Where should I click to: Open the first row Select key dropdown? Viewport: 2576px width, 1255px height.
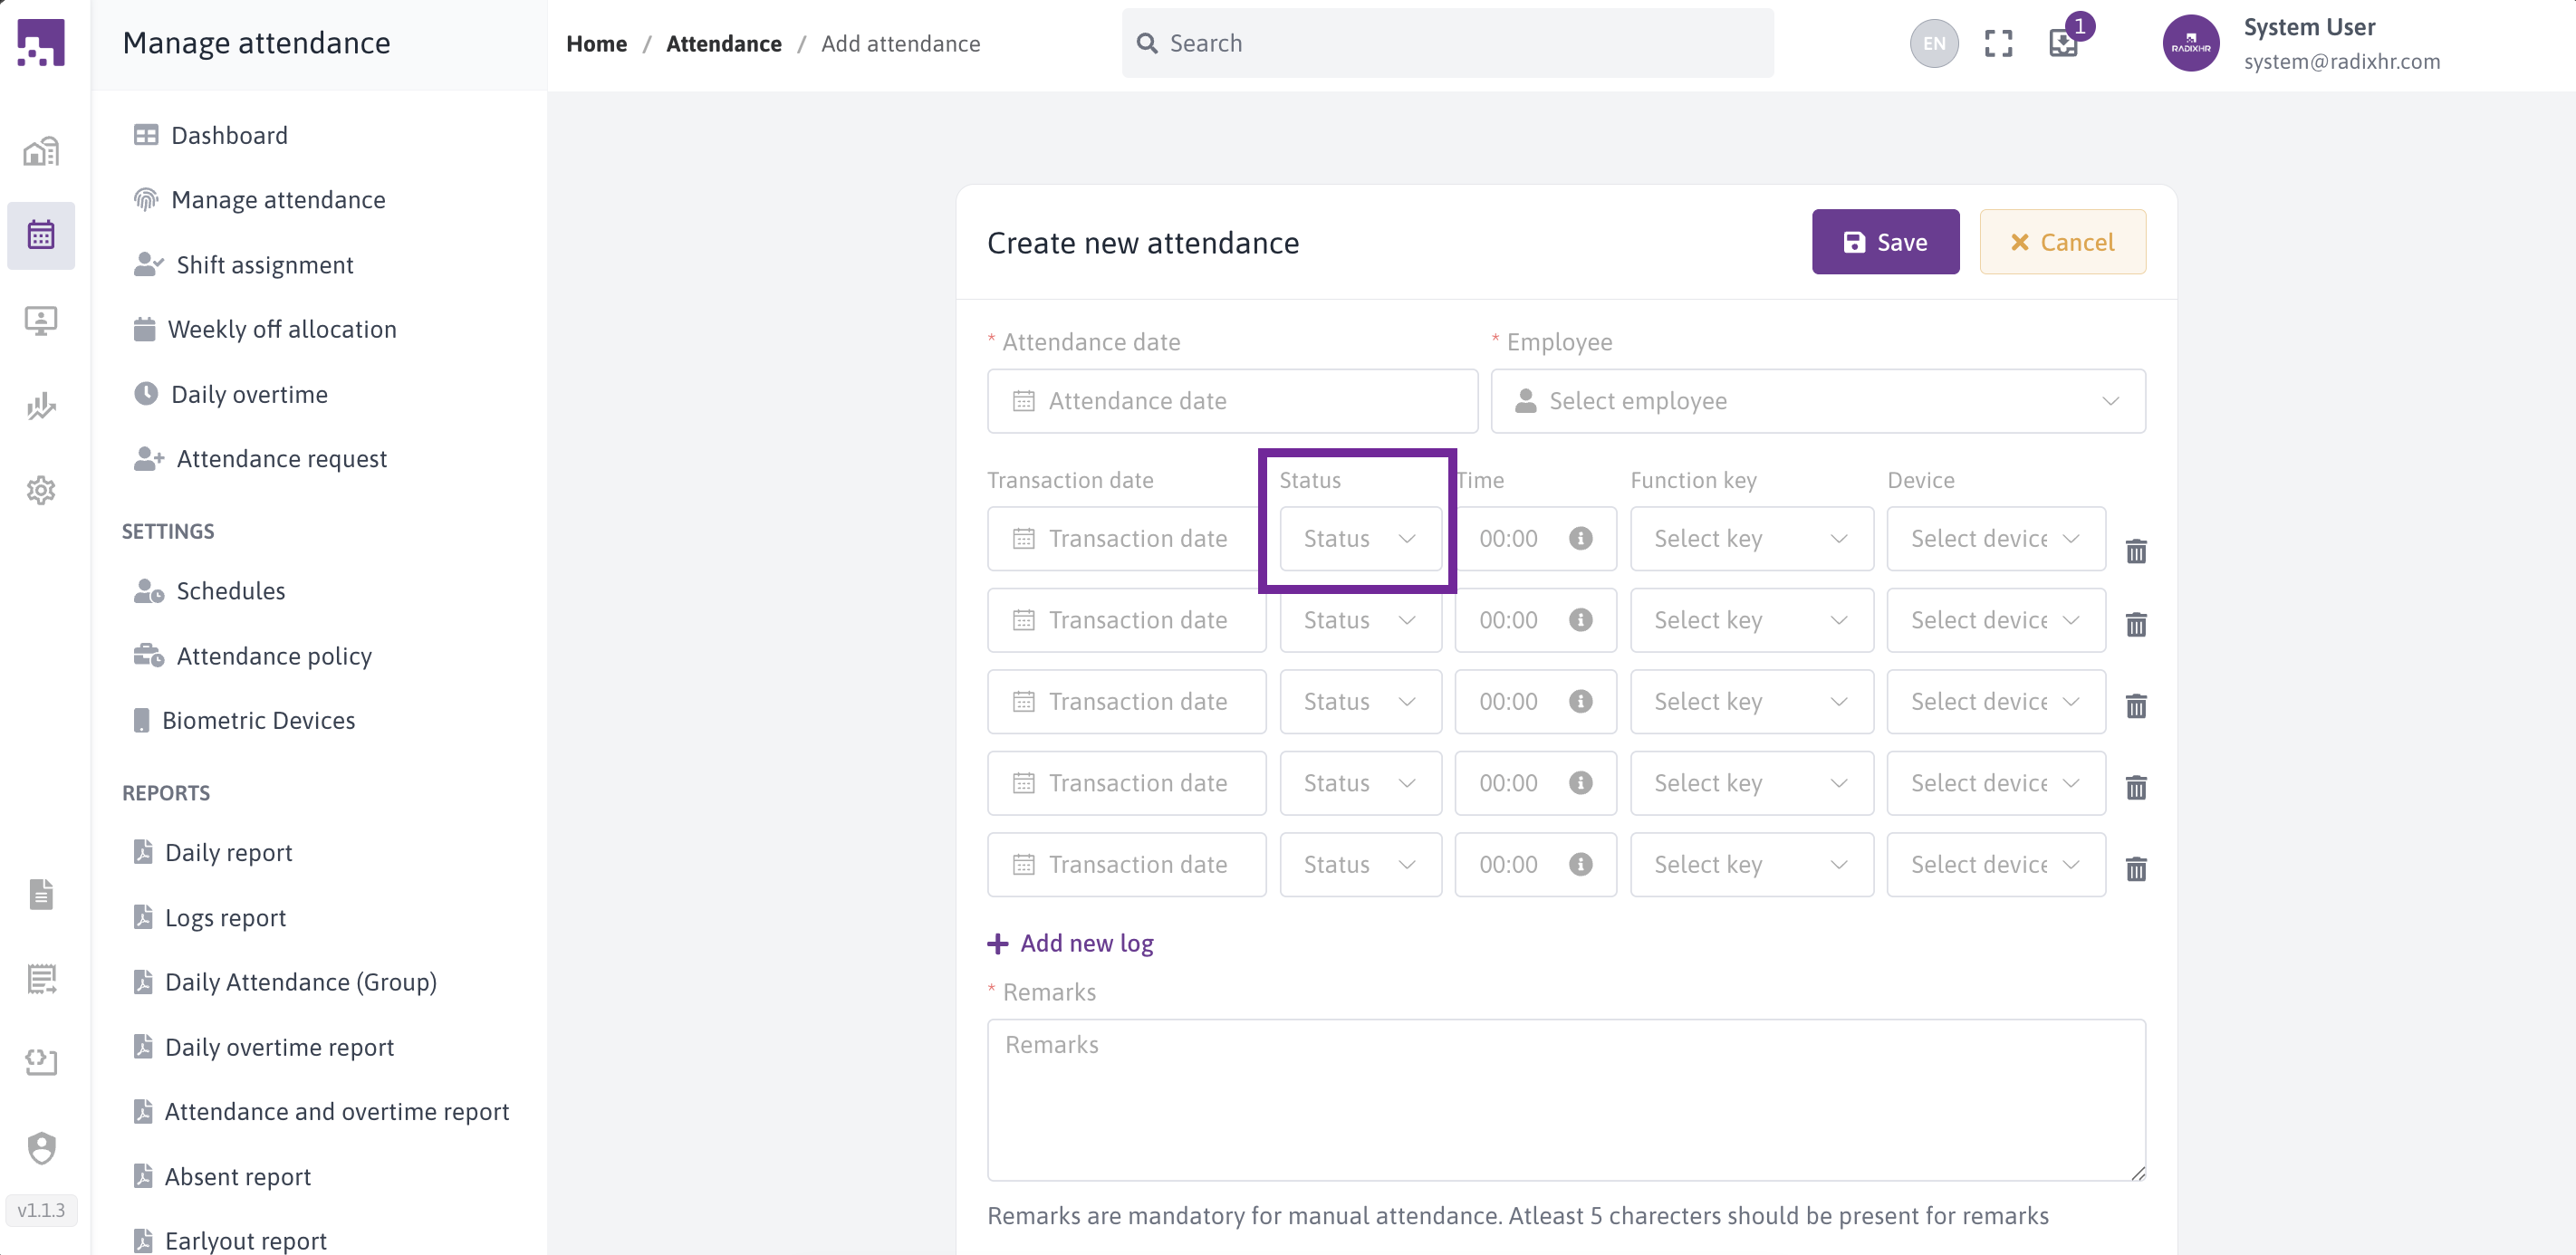point(1751,538)
